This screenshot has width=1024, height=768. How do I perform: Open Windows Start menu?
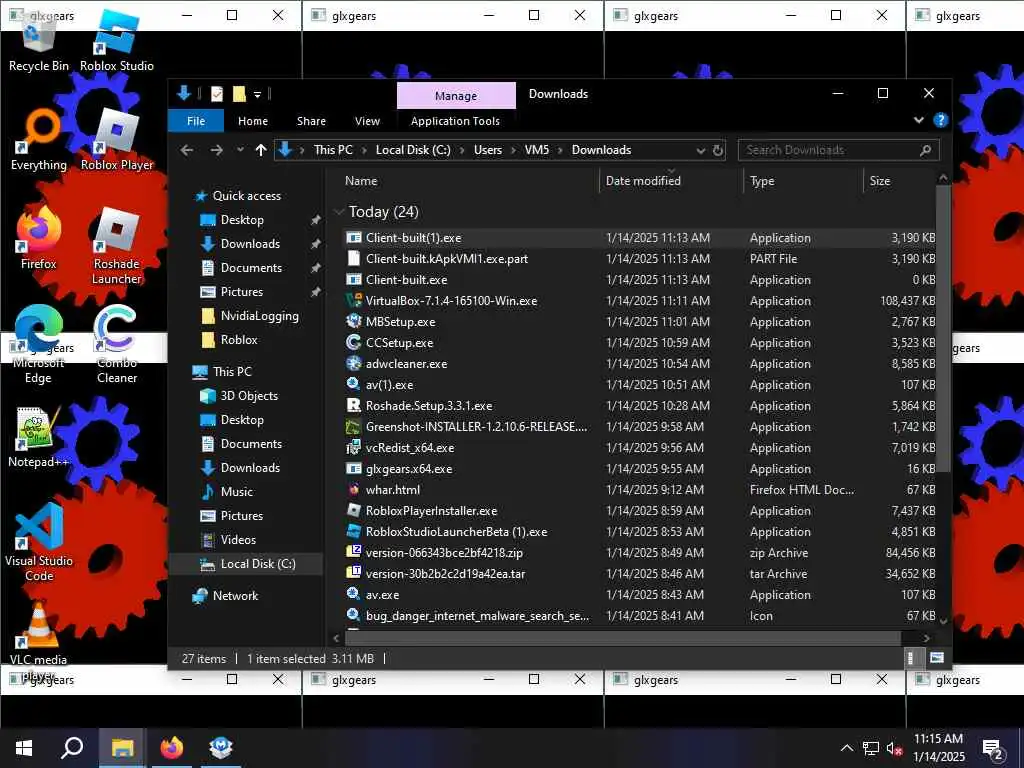click(x=24, y=748)
